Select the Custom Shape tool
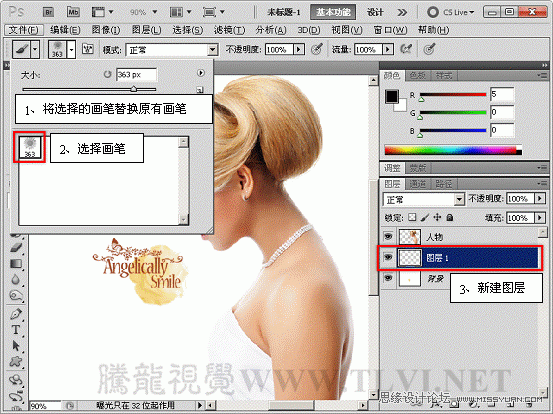The width and height of the screenshot is (553, 414). 16,362
